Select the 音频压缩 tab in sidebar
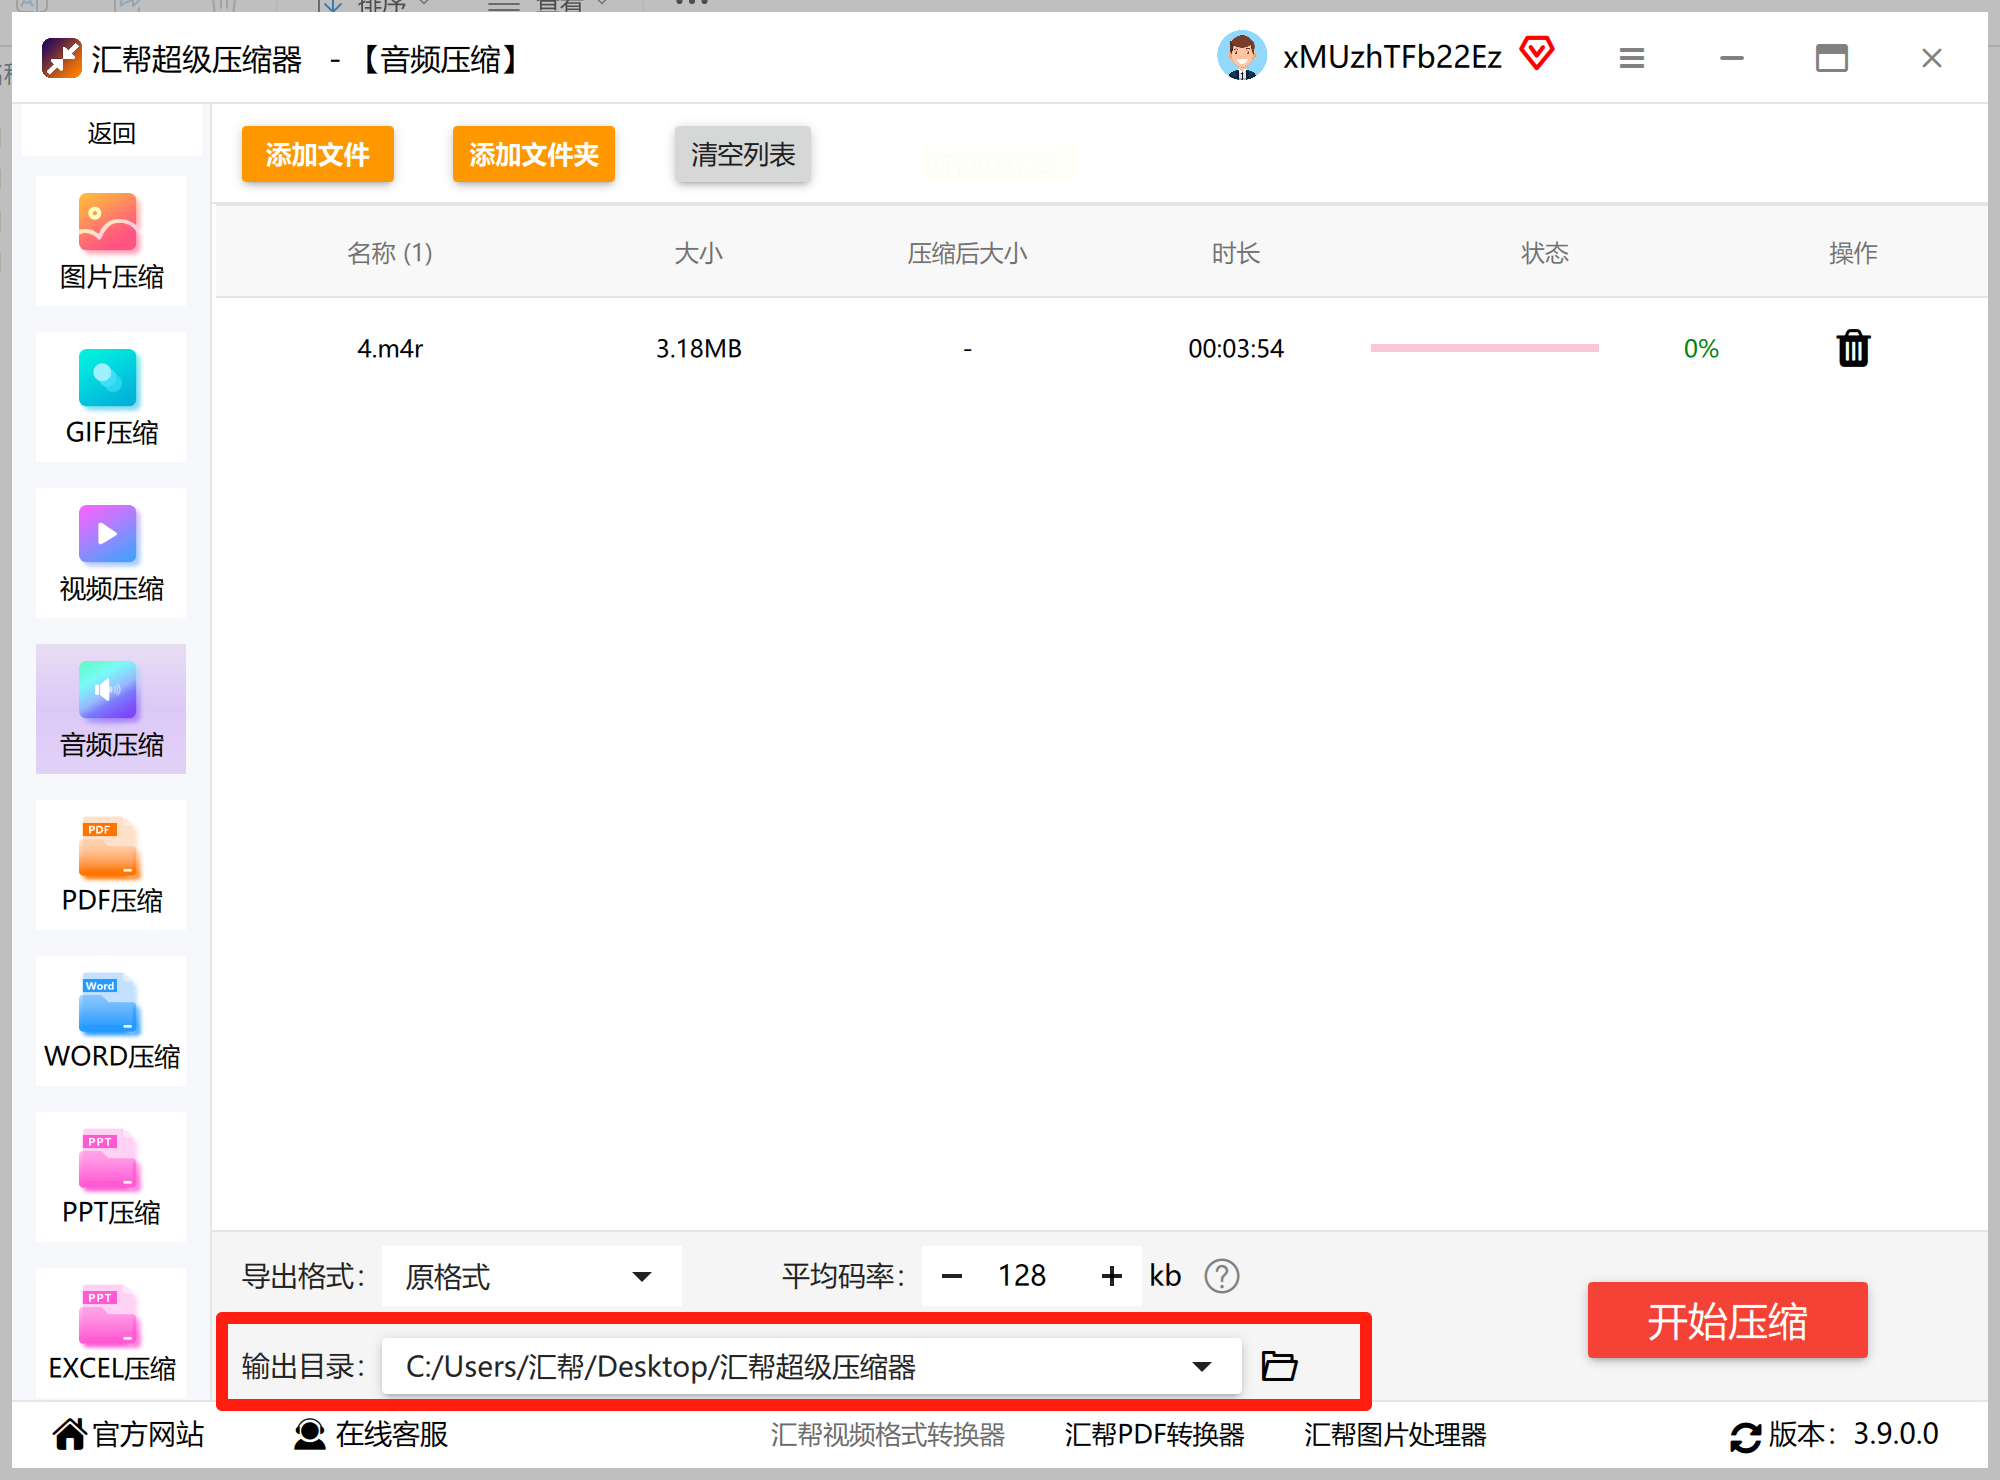The height and width of the screenshot is (1480, 2000). pyautogui.click(x=110, y=710)
